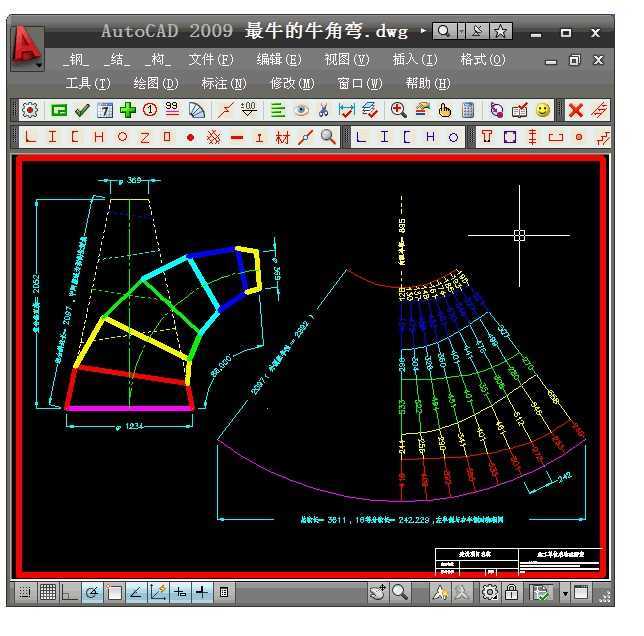Viewport: 644px width, 636px height.
Task: Click the pointing hand pan icon
Action: pyautogui.click(x=445, y=110)
